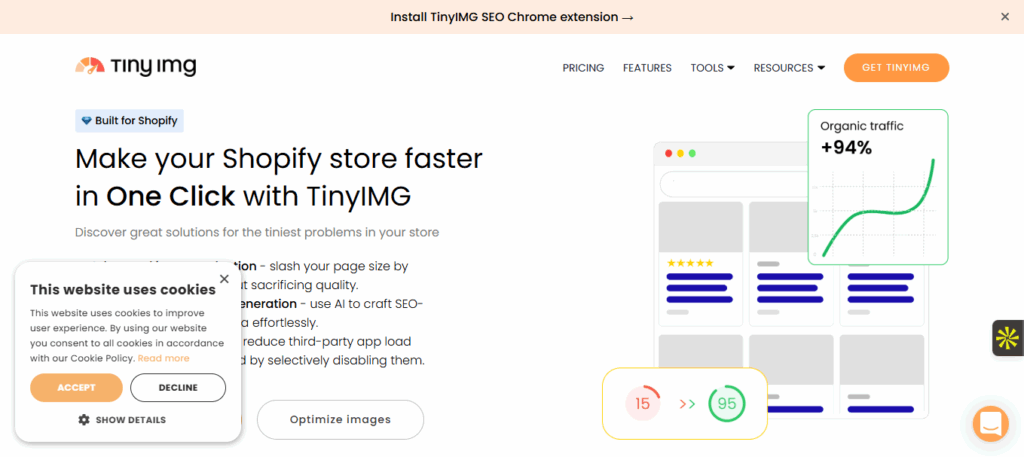Close the cookie consent popup
Viewport: 1024px width, 457px height.
224,279
